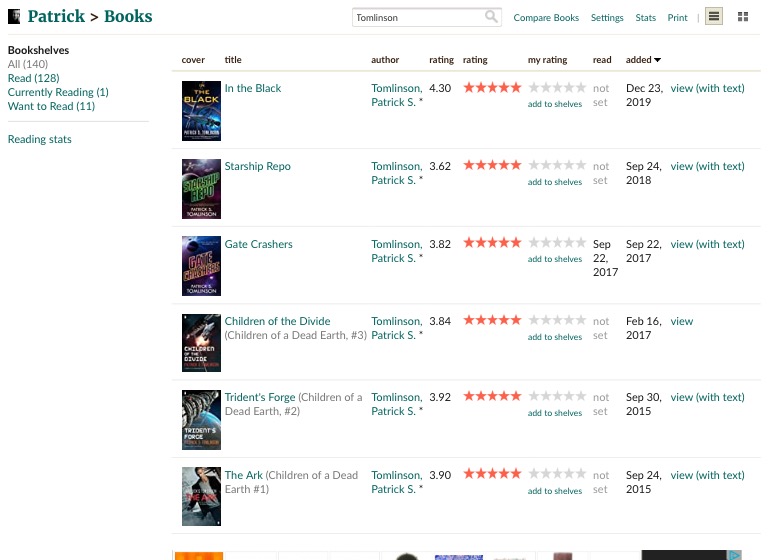Open author Tomlinson for Gate Crashers
Screen dimensions: 768x560
click(397, 251)
